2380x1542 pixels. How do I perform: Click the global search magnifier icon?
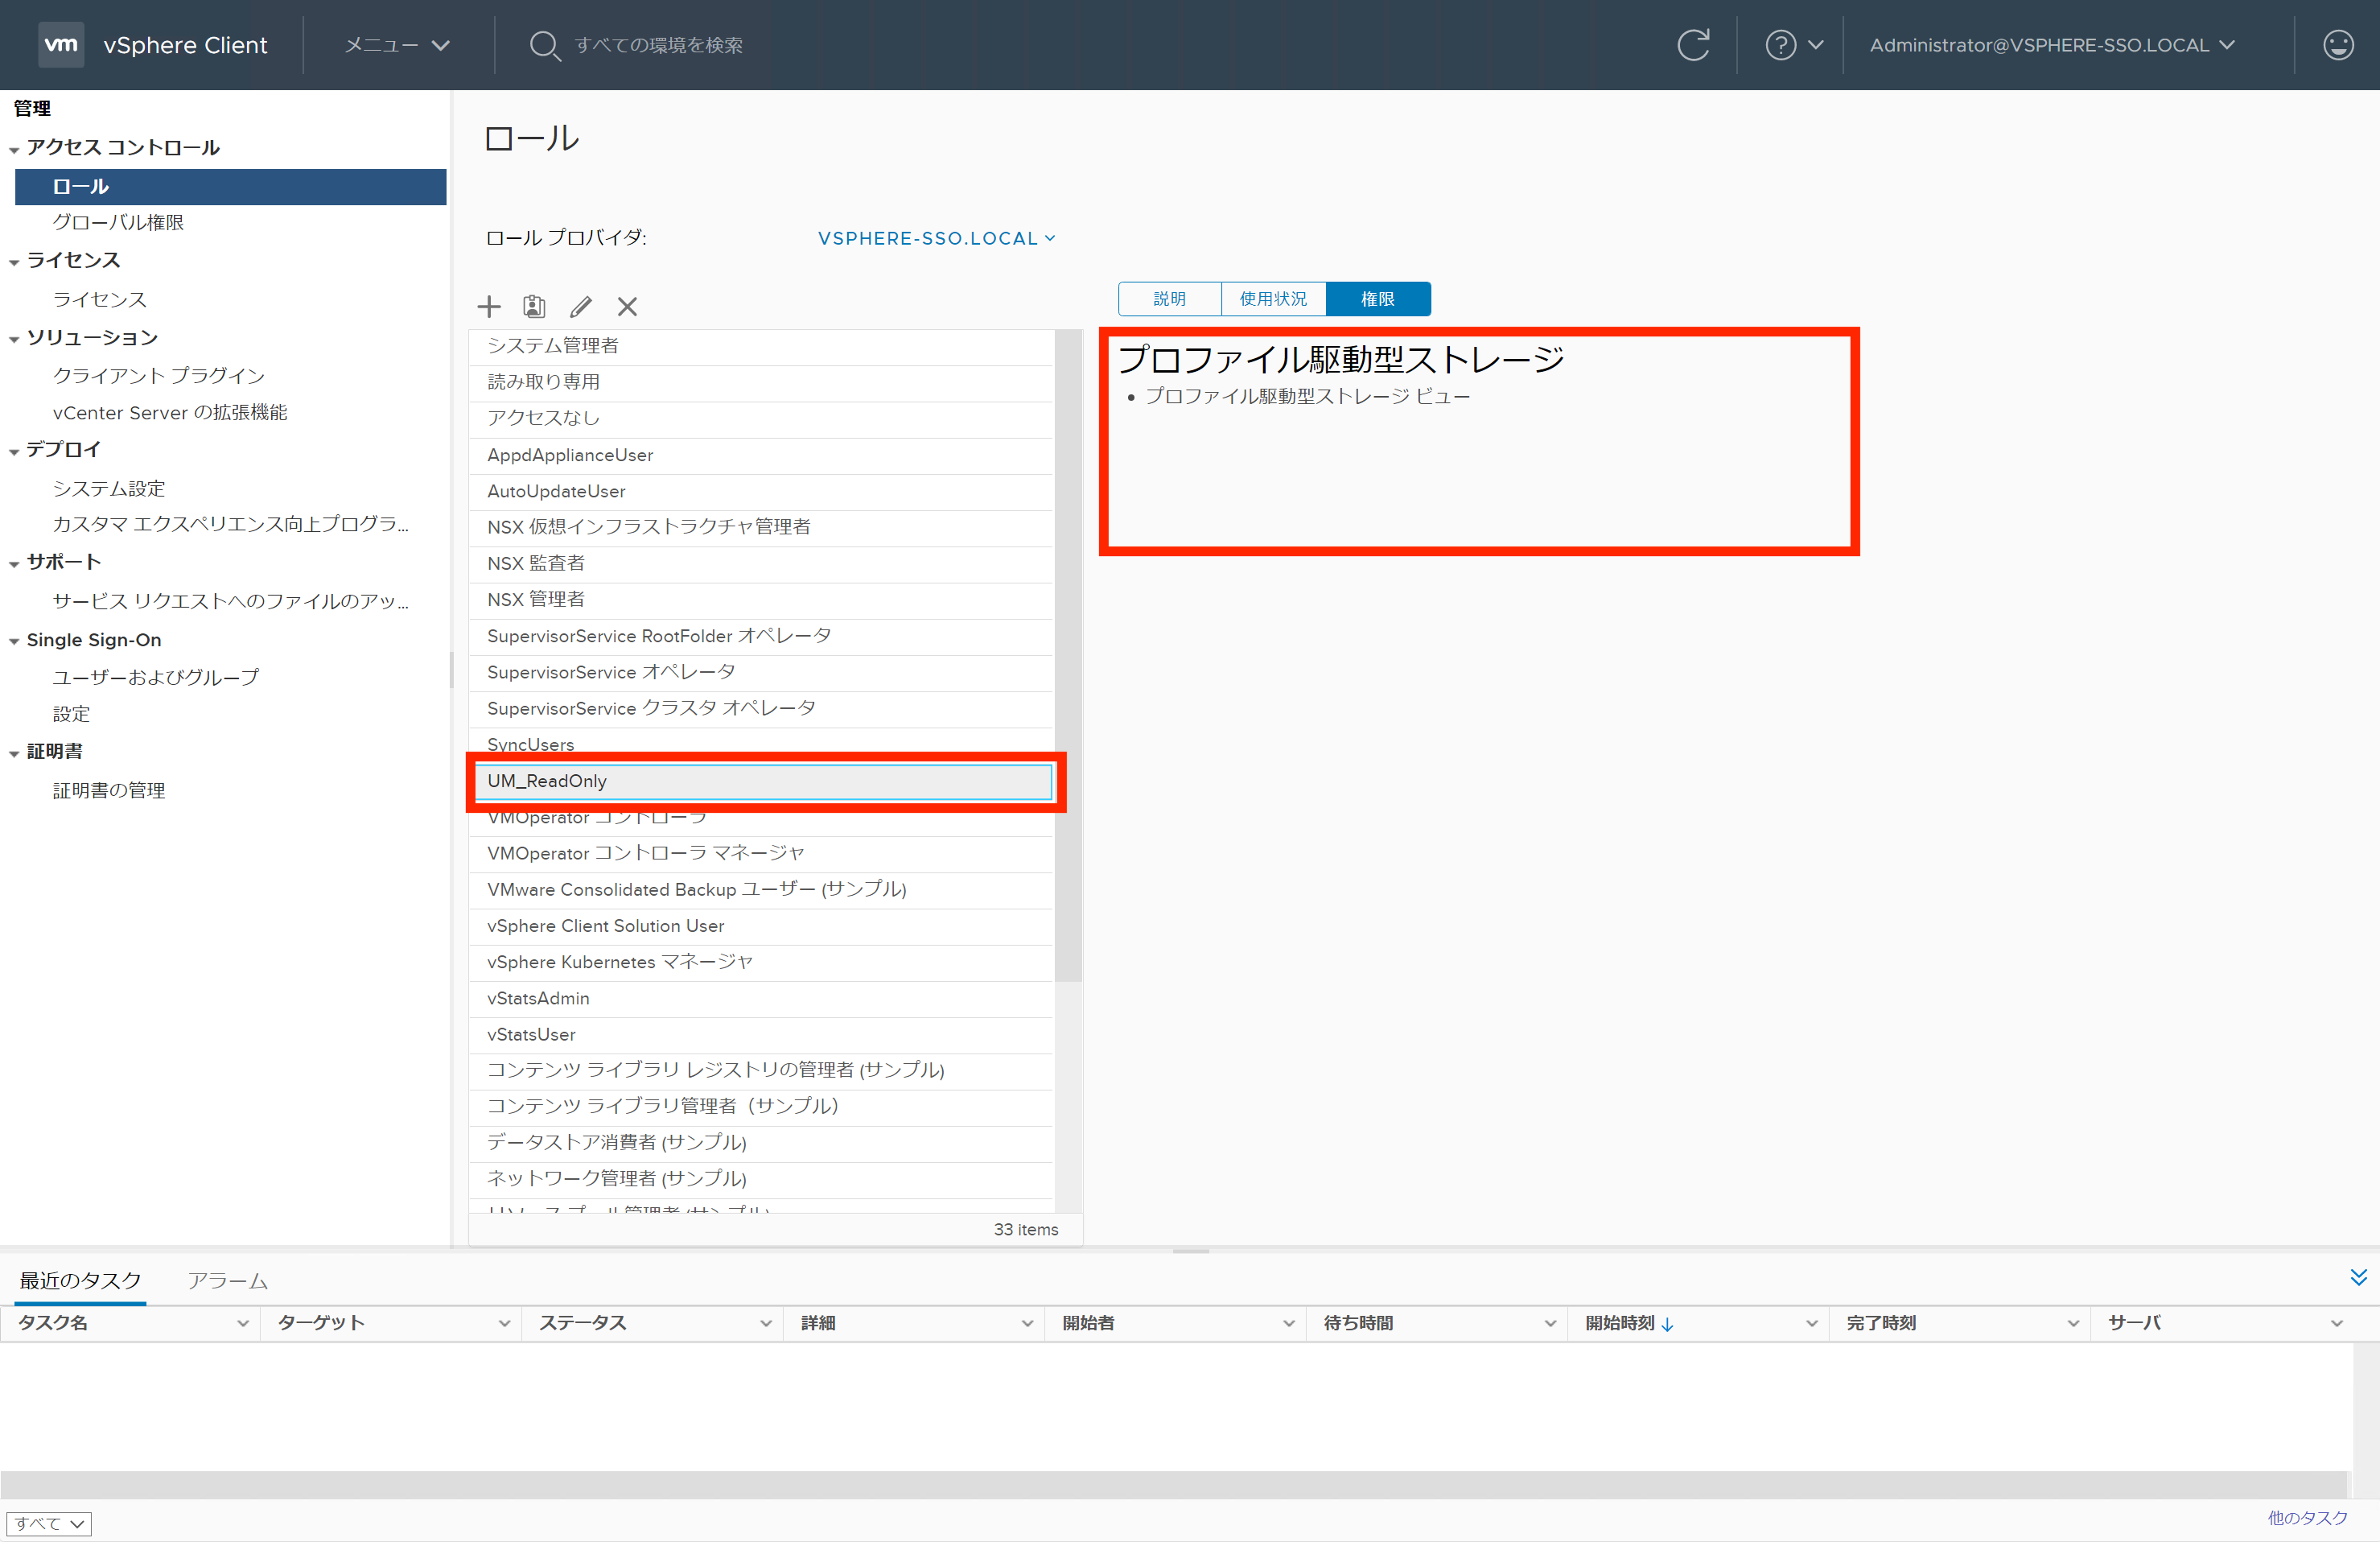tap(544, 45)
